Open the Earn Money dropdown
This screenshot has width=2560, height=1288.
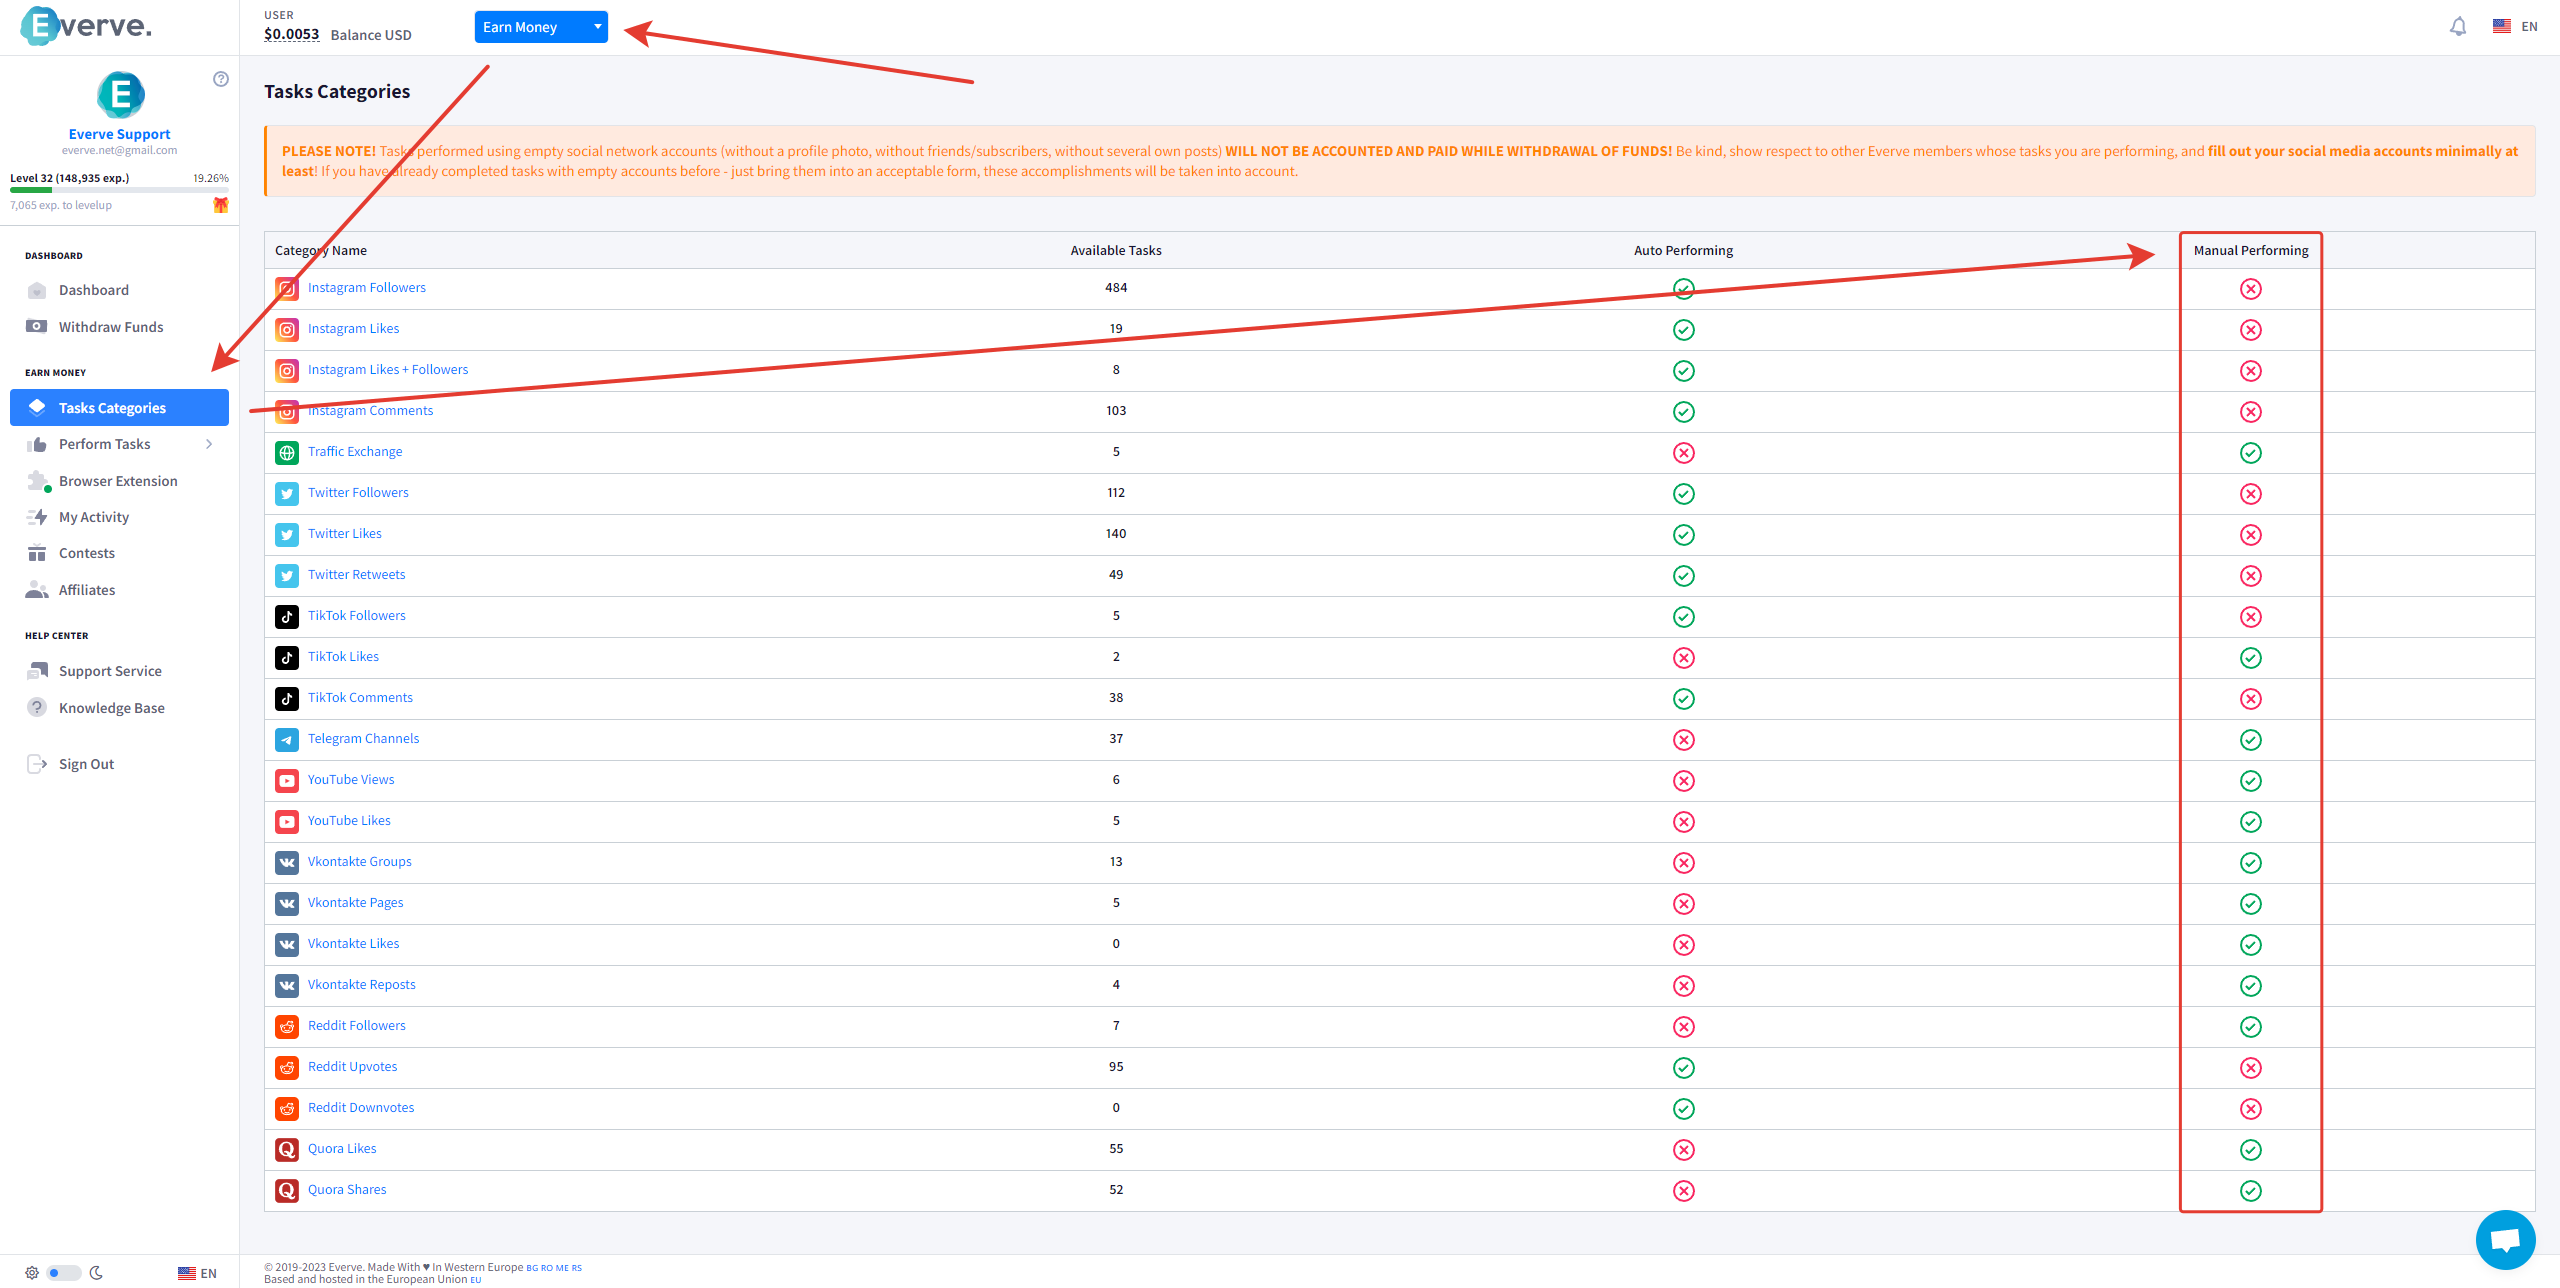(540, 27)
